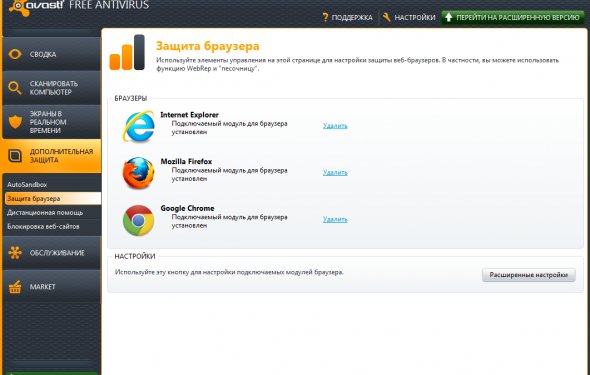This screenshot has width=590, height=375.
Task: Click the avast! logo icon
Action: 20,8
